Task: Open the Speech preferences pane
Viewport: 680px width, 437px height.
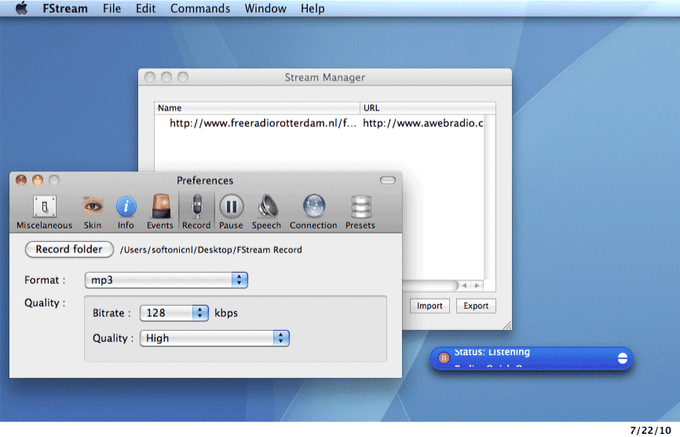Action: point(267,212)
